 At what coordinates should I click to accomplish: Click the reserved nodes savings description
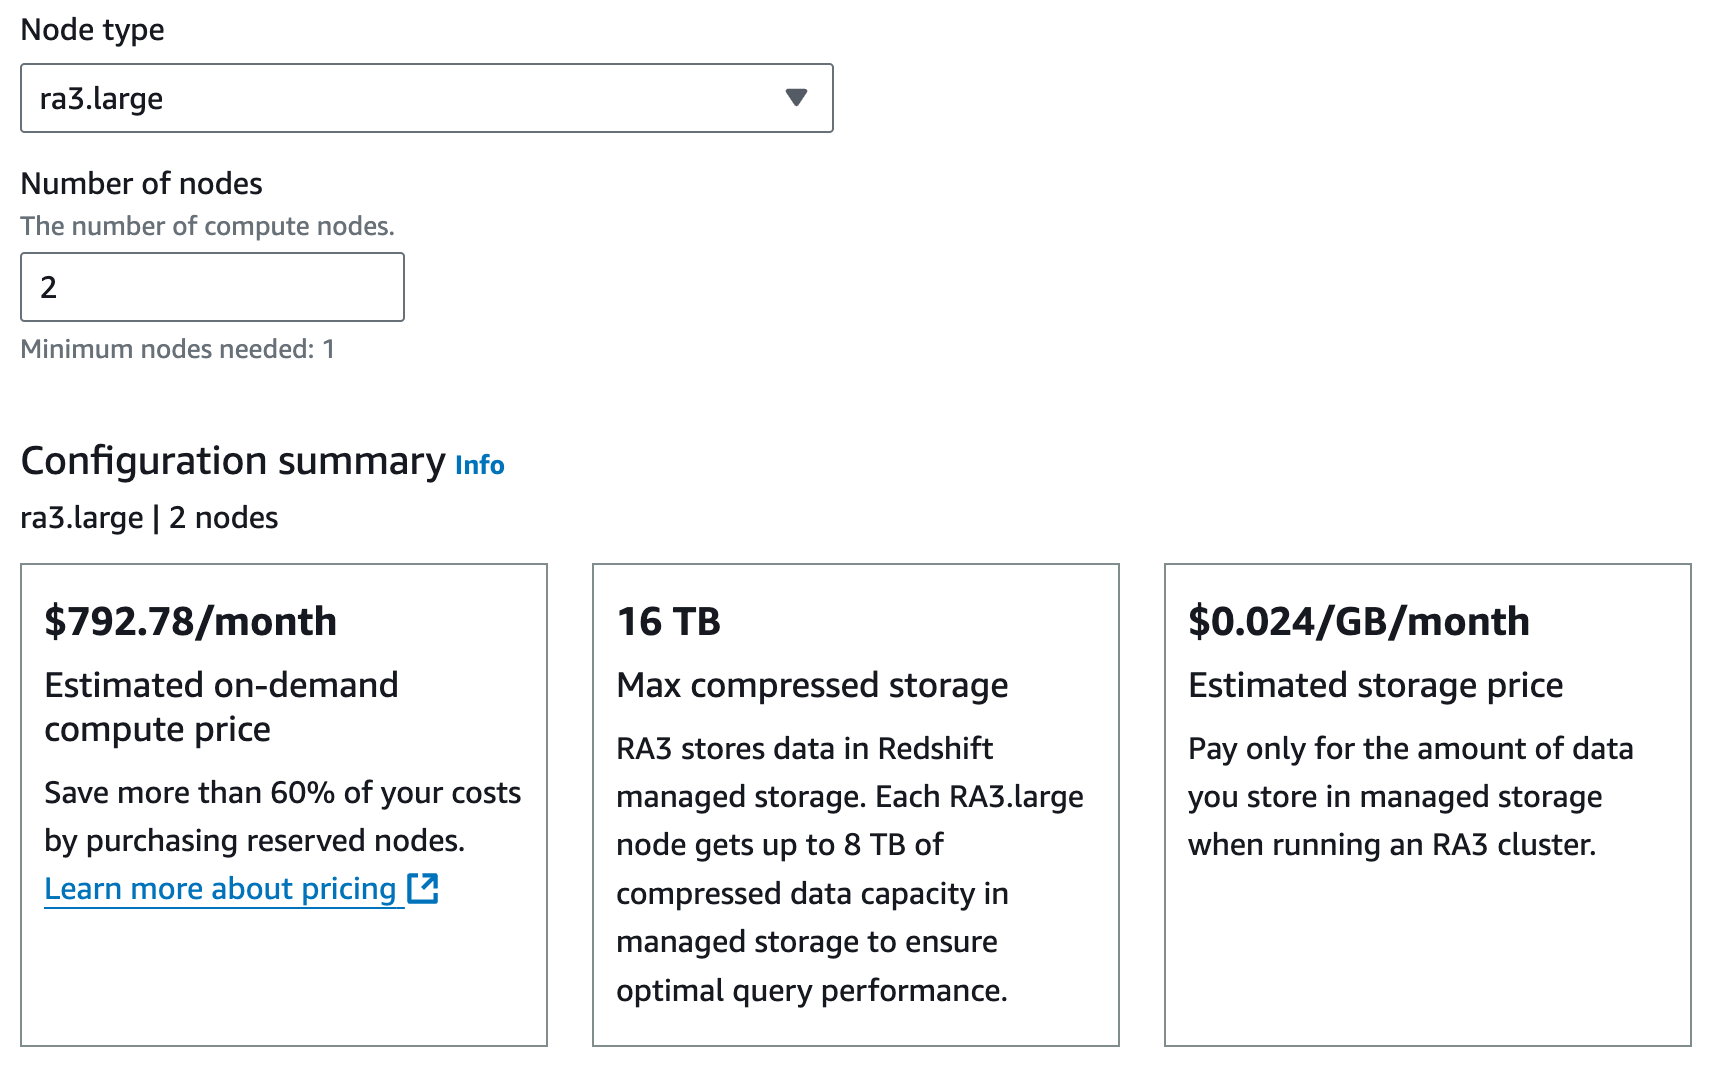(x=282, y=816)
